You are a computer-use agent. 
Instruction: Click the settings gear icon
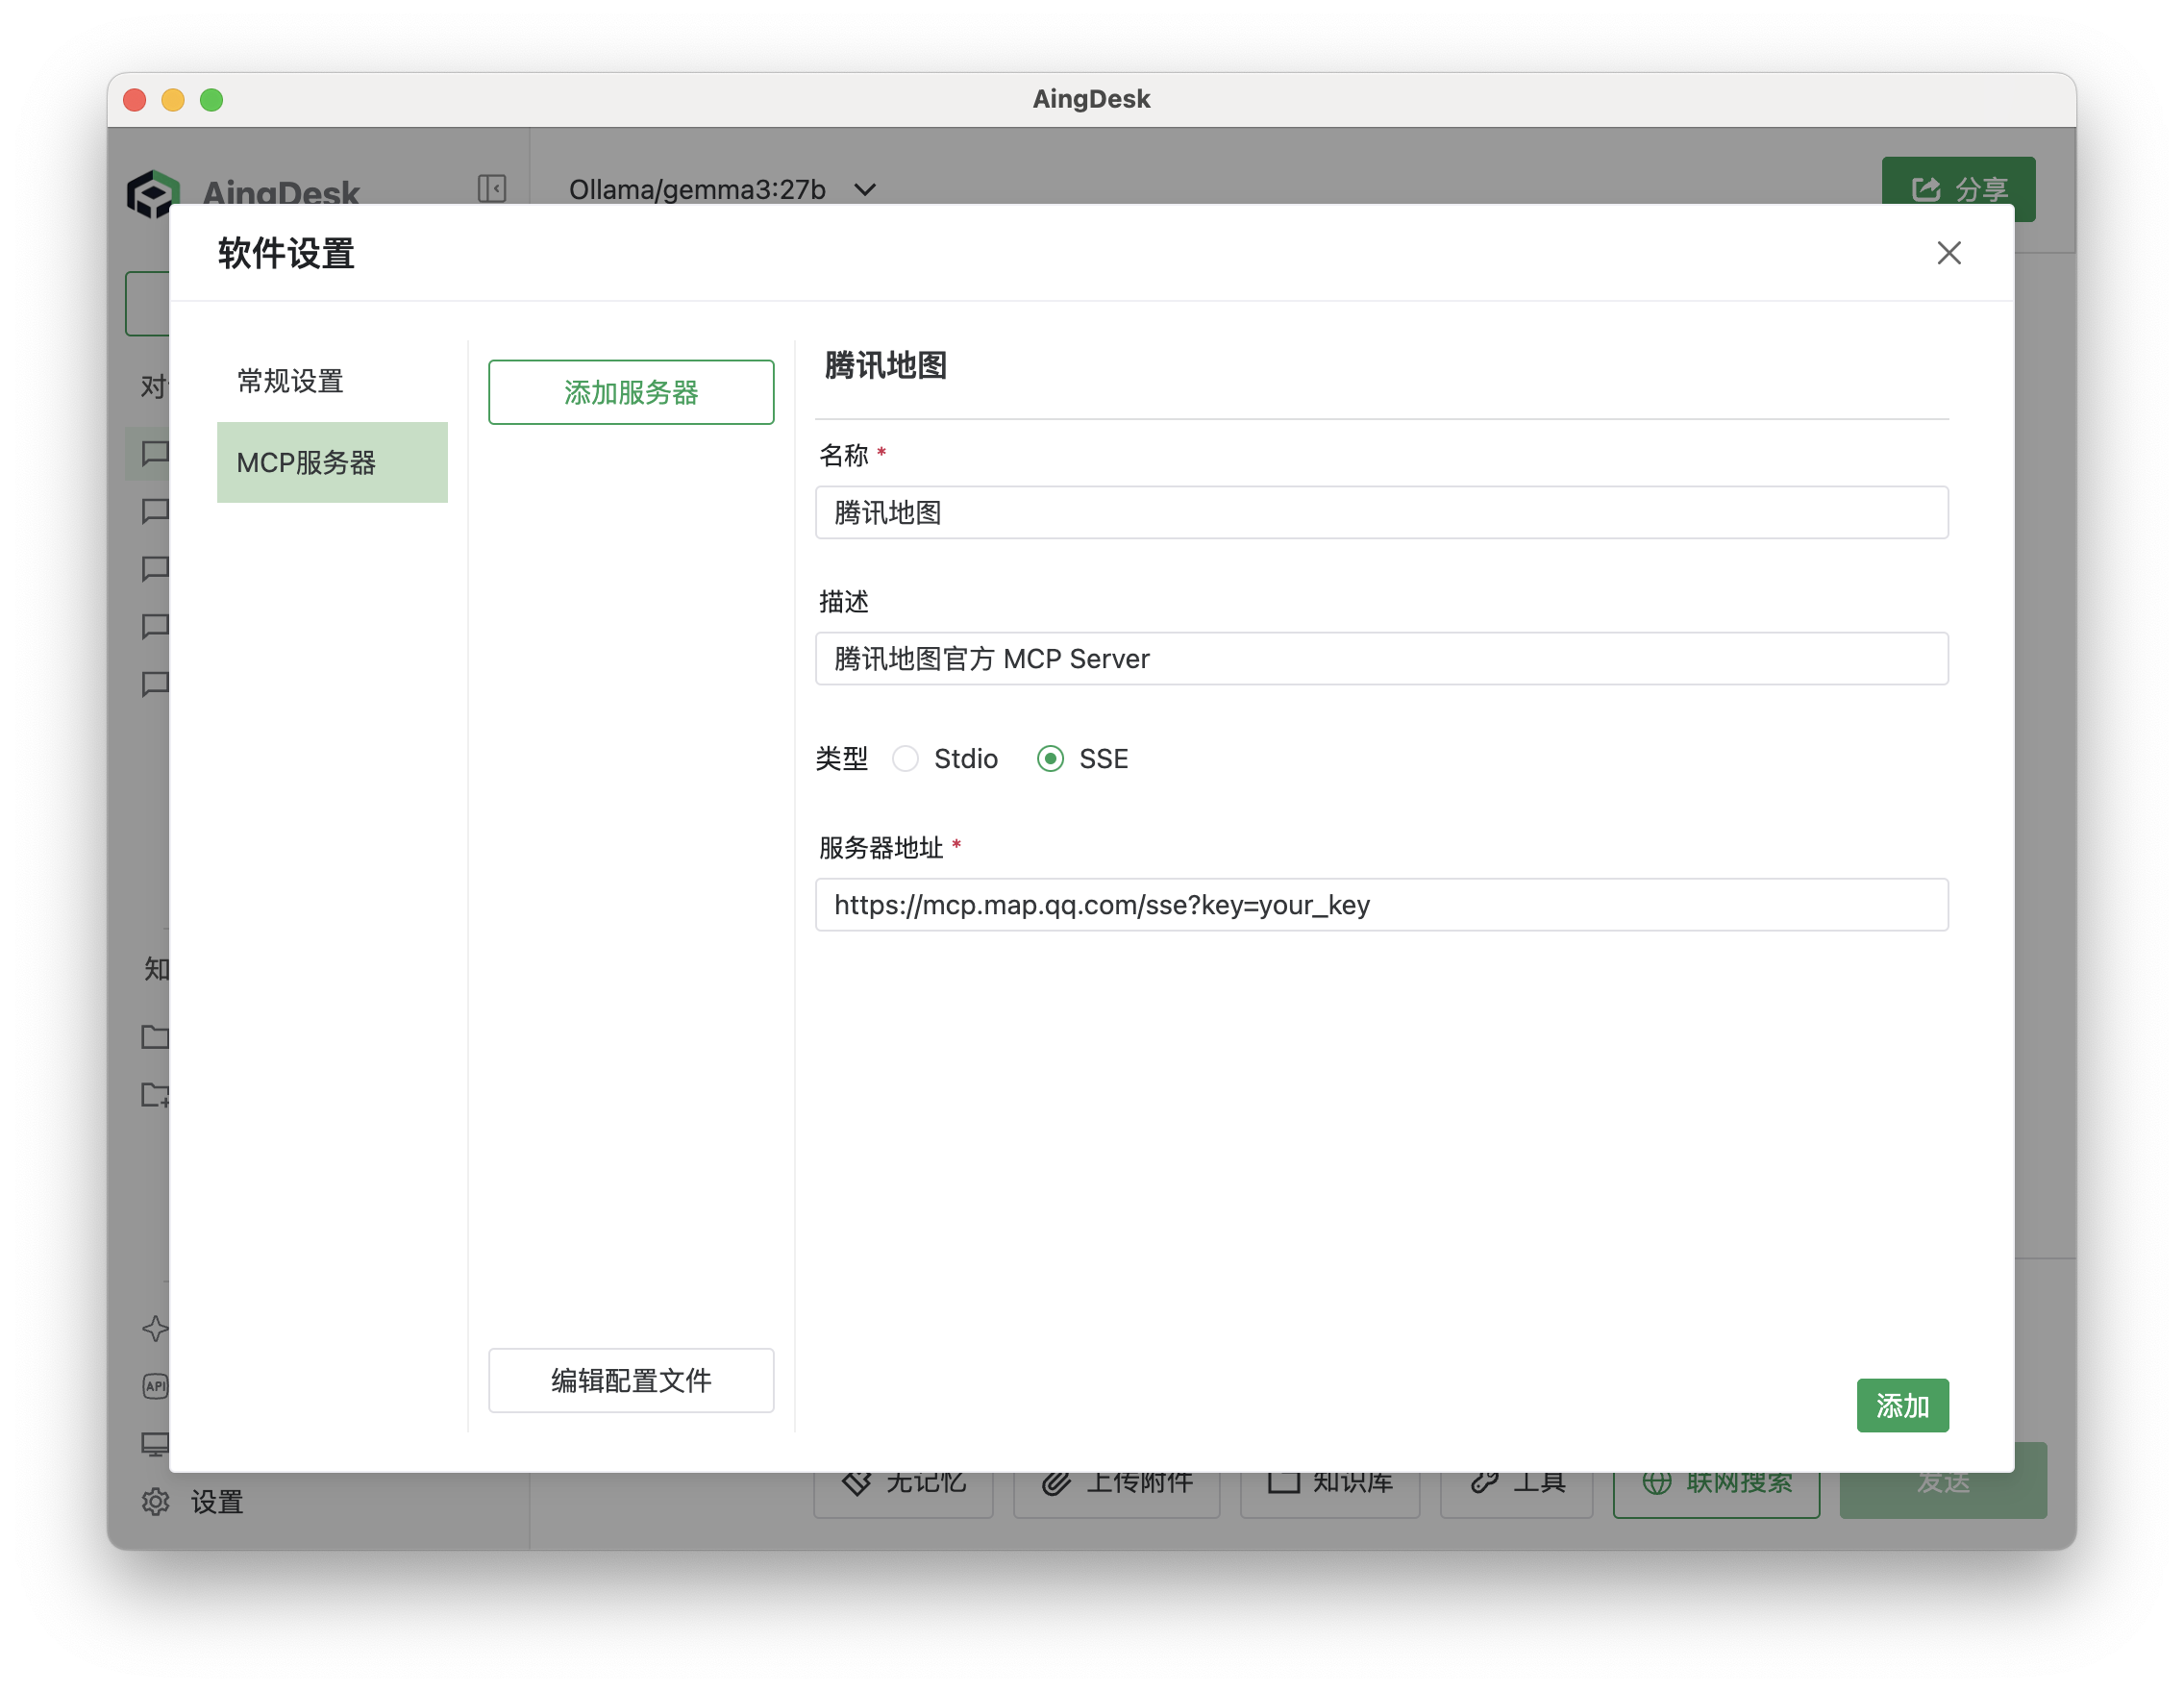click(156, 1501)
